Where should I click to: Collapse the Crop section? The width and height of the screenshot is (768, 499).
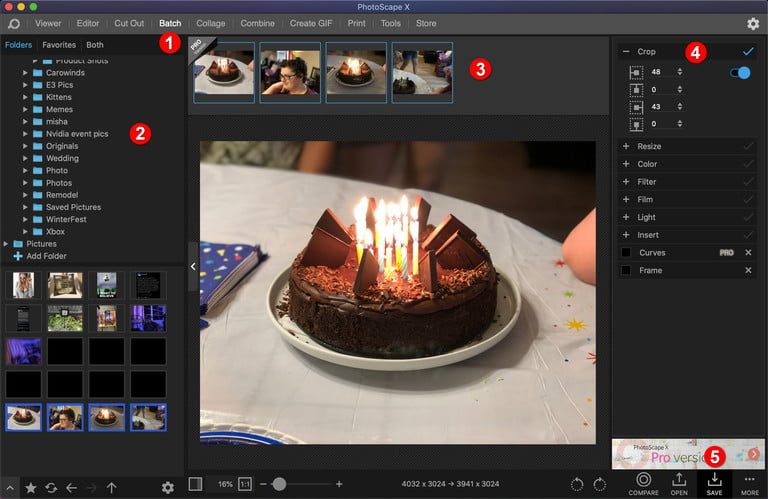click(626, 50)
